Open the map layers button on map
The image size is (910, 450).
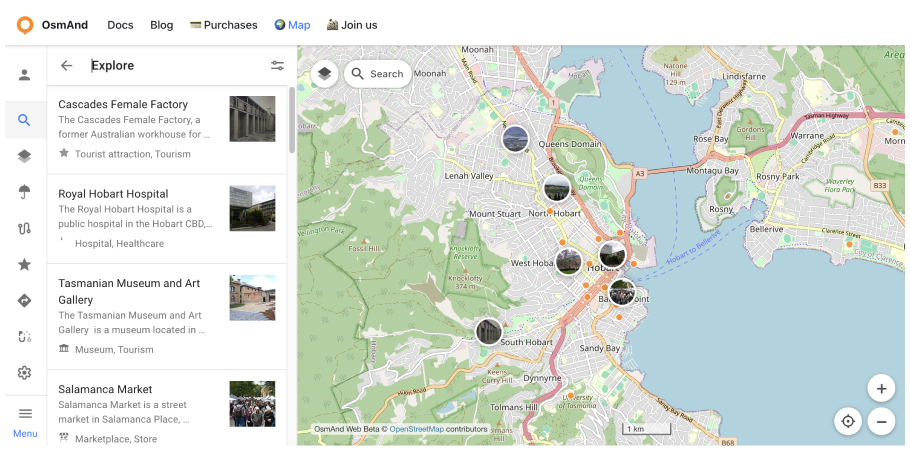coord(325,73)
